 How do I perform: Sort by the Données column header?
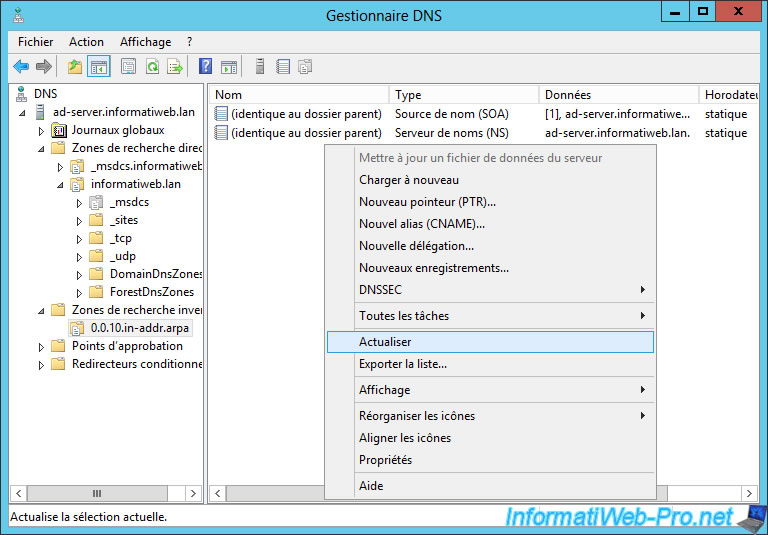(x=619, y=95)
